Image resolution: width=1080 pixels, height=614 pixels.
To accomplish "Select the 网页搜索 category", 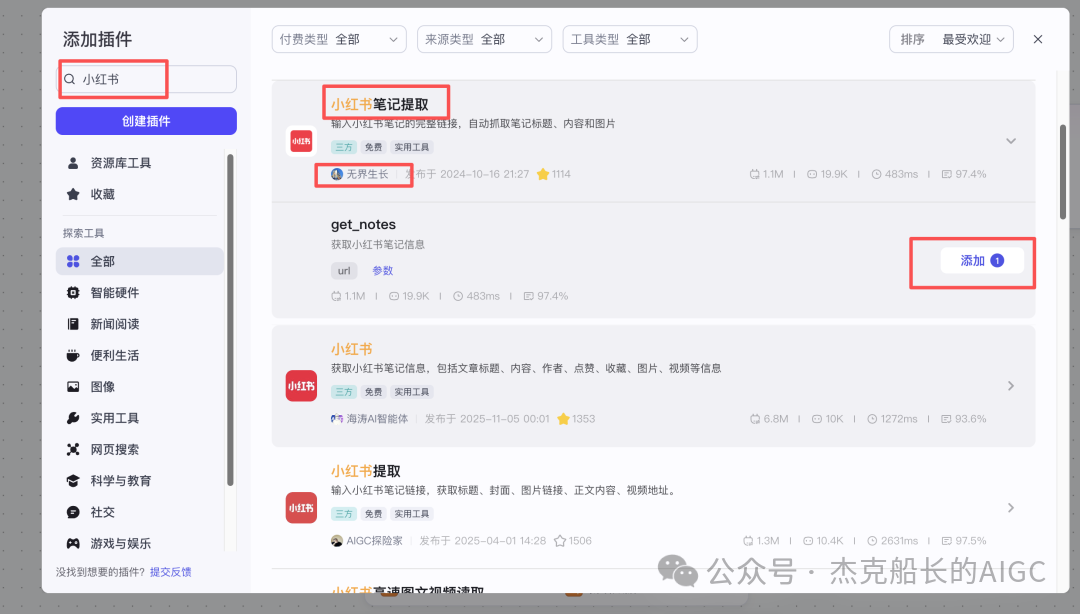I will (x=140, y=449).
